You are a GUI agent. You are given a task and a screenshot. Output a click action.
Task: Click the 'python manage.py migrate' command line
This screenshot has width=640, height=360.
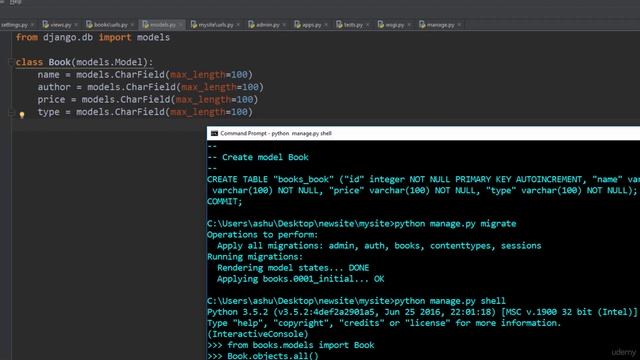tap(362, 224)
